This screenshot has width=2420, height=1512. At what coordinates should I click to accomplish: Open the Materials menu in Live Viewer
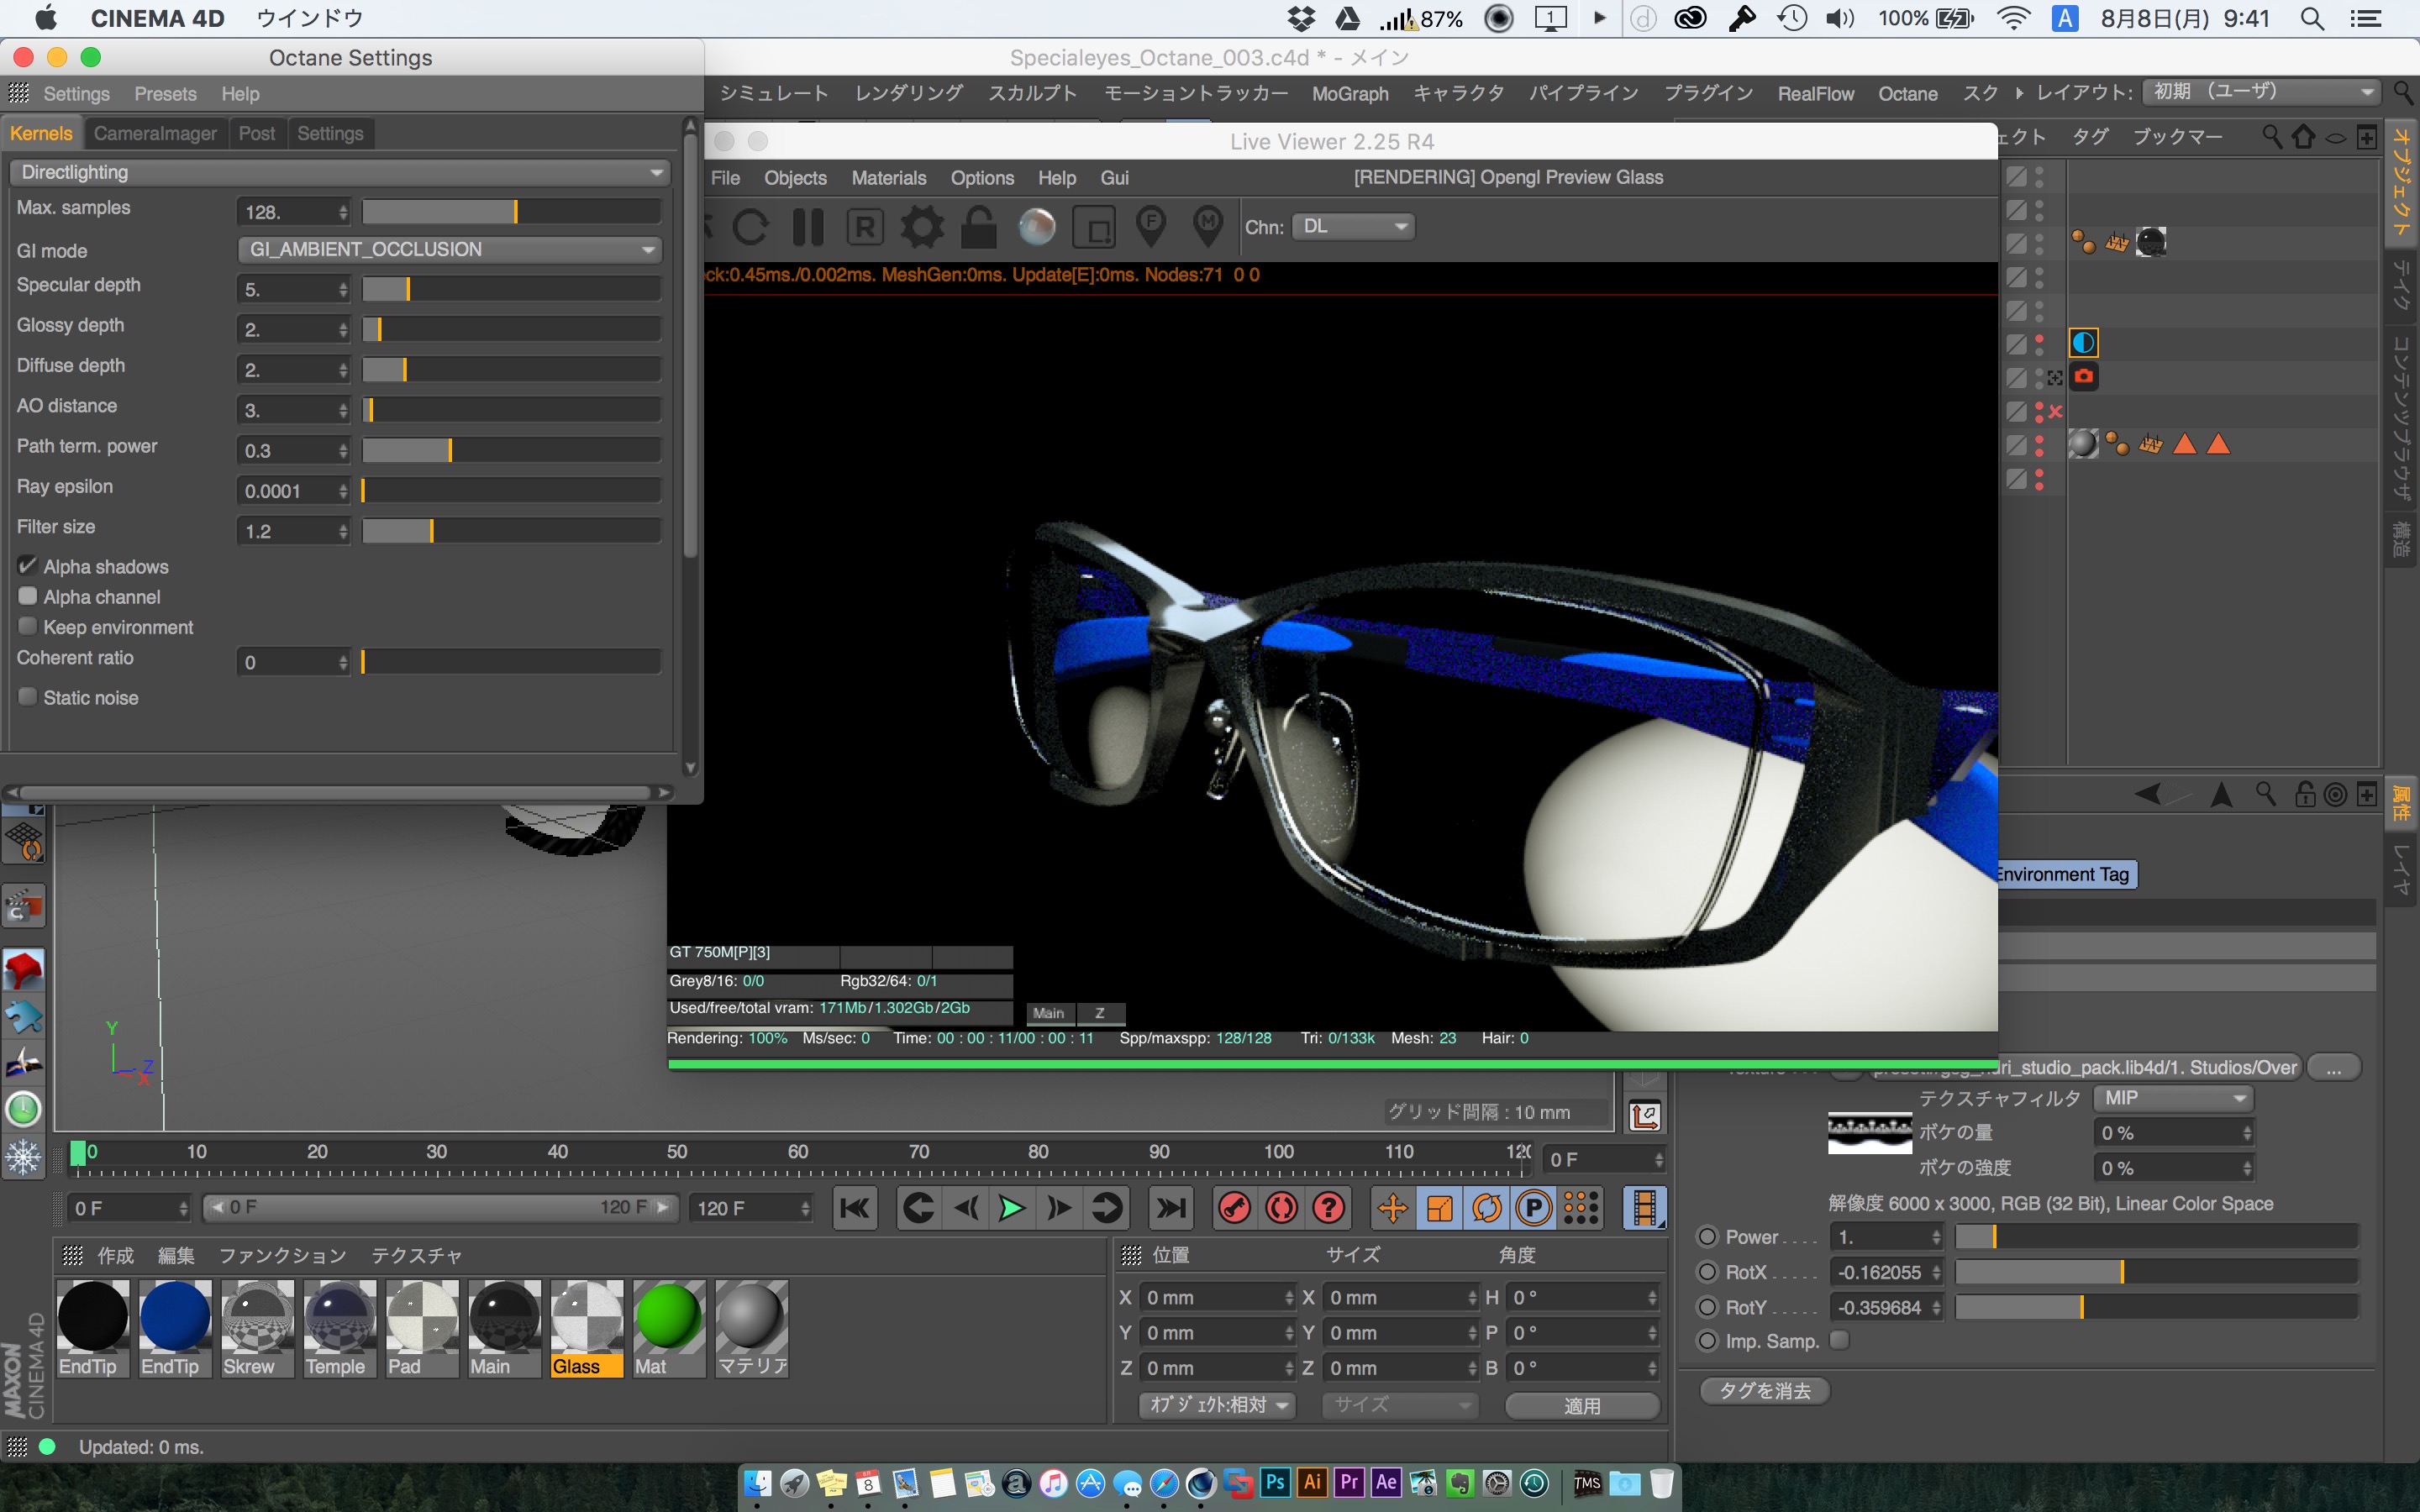(x=888, y=178)
